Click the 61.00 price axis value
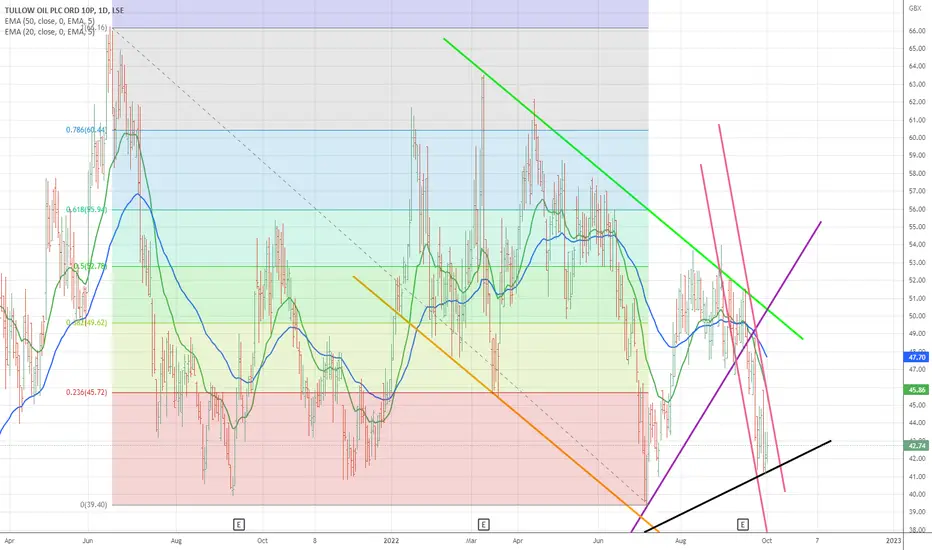932x550 pixels. tap(917, 120)
